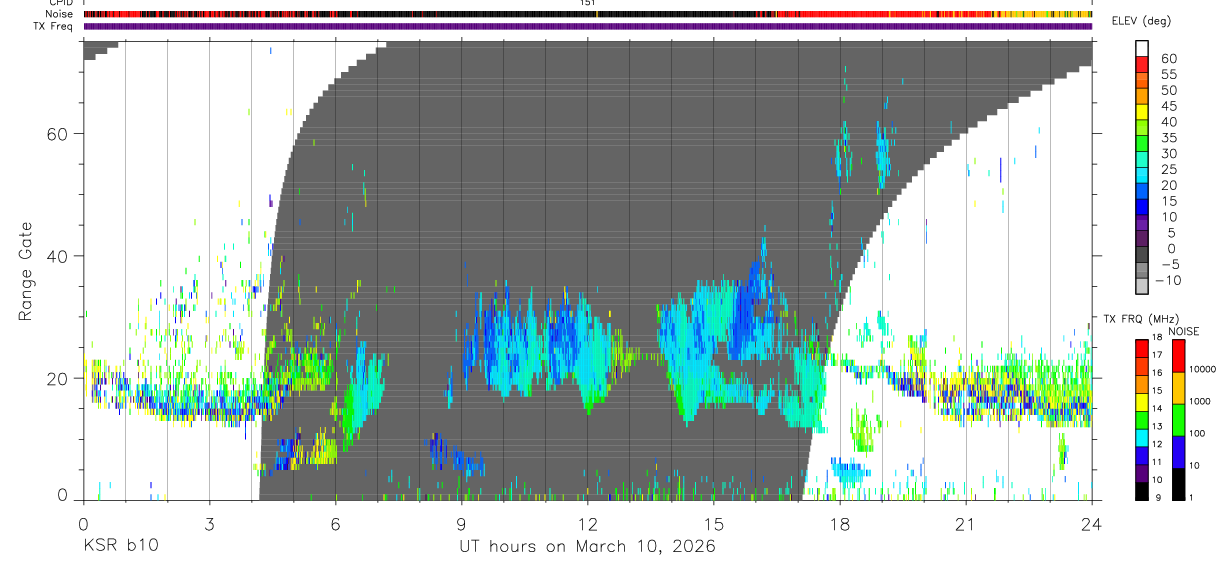The image size is (1228, 567).
Task: Click the '24' tick on UT hours axis
Action: click(1092, 523)
